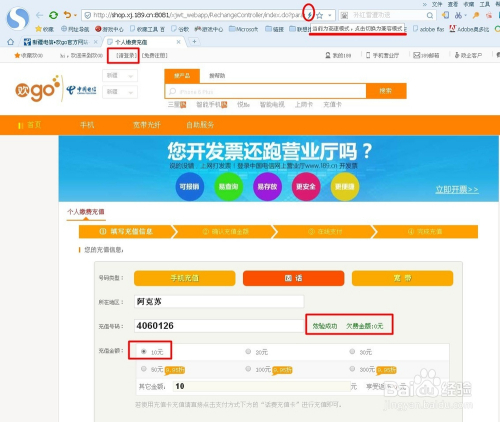This screenshot has height=422, width=500.
Task: Open a new tab with plus button
Action: (194, 42)
